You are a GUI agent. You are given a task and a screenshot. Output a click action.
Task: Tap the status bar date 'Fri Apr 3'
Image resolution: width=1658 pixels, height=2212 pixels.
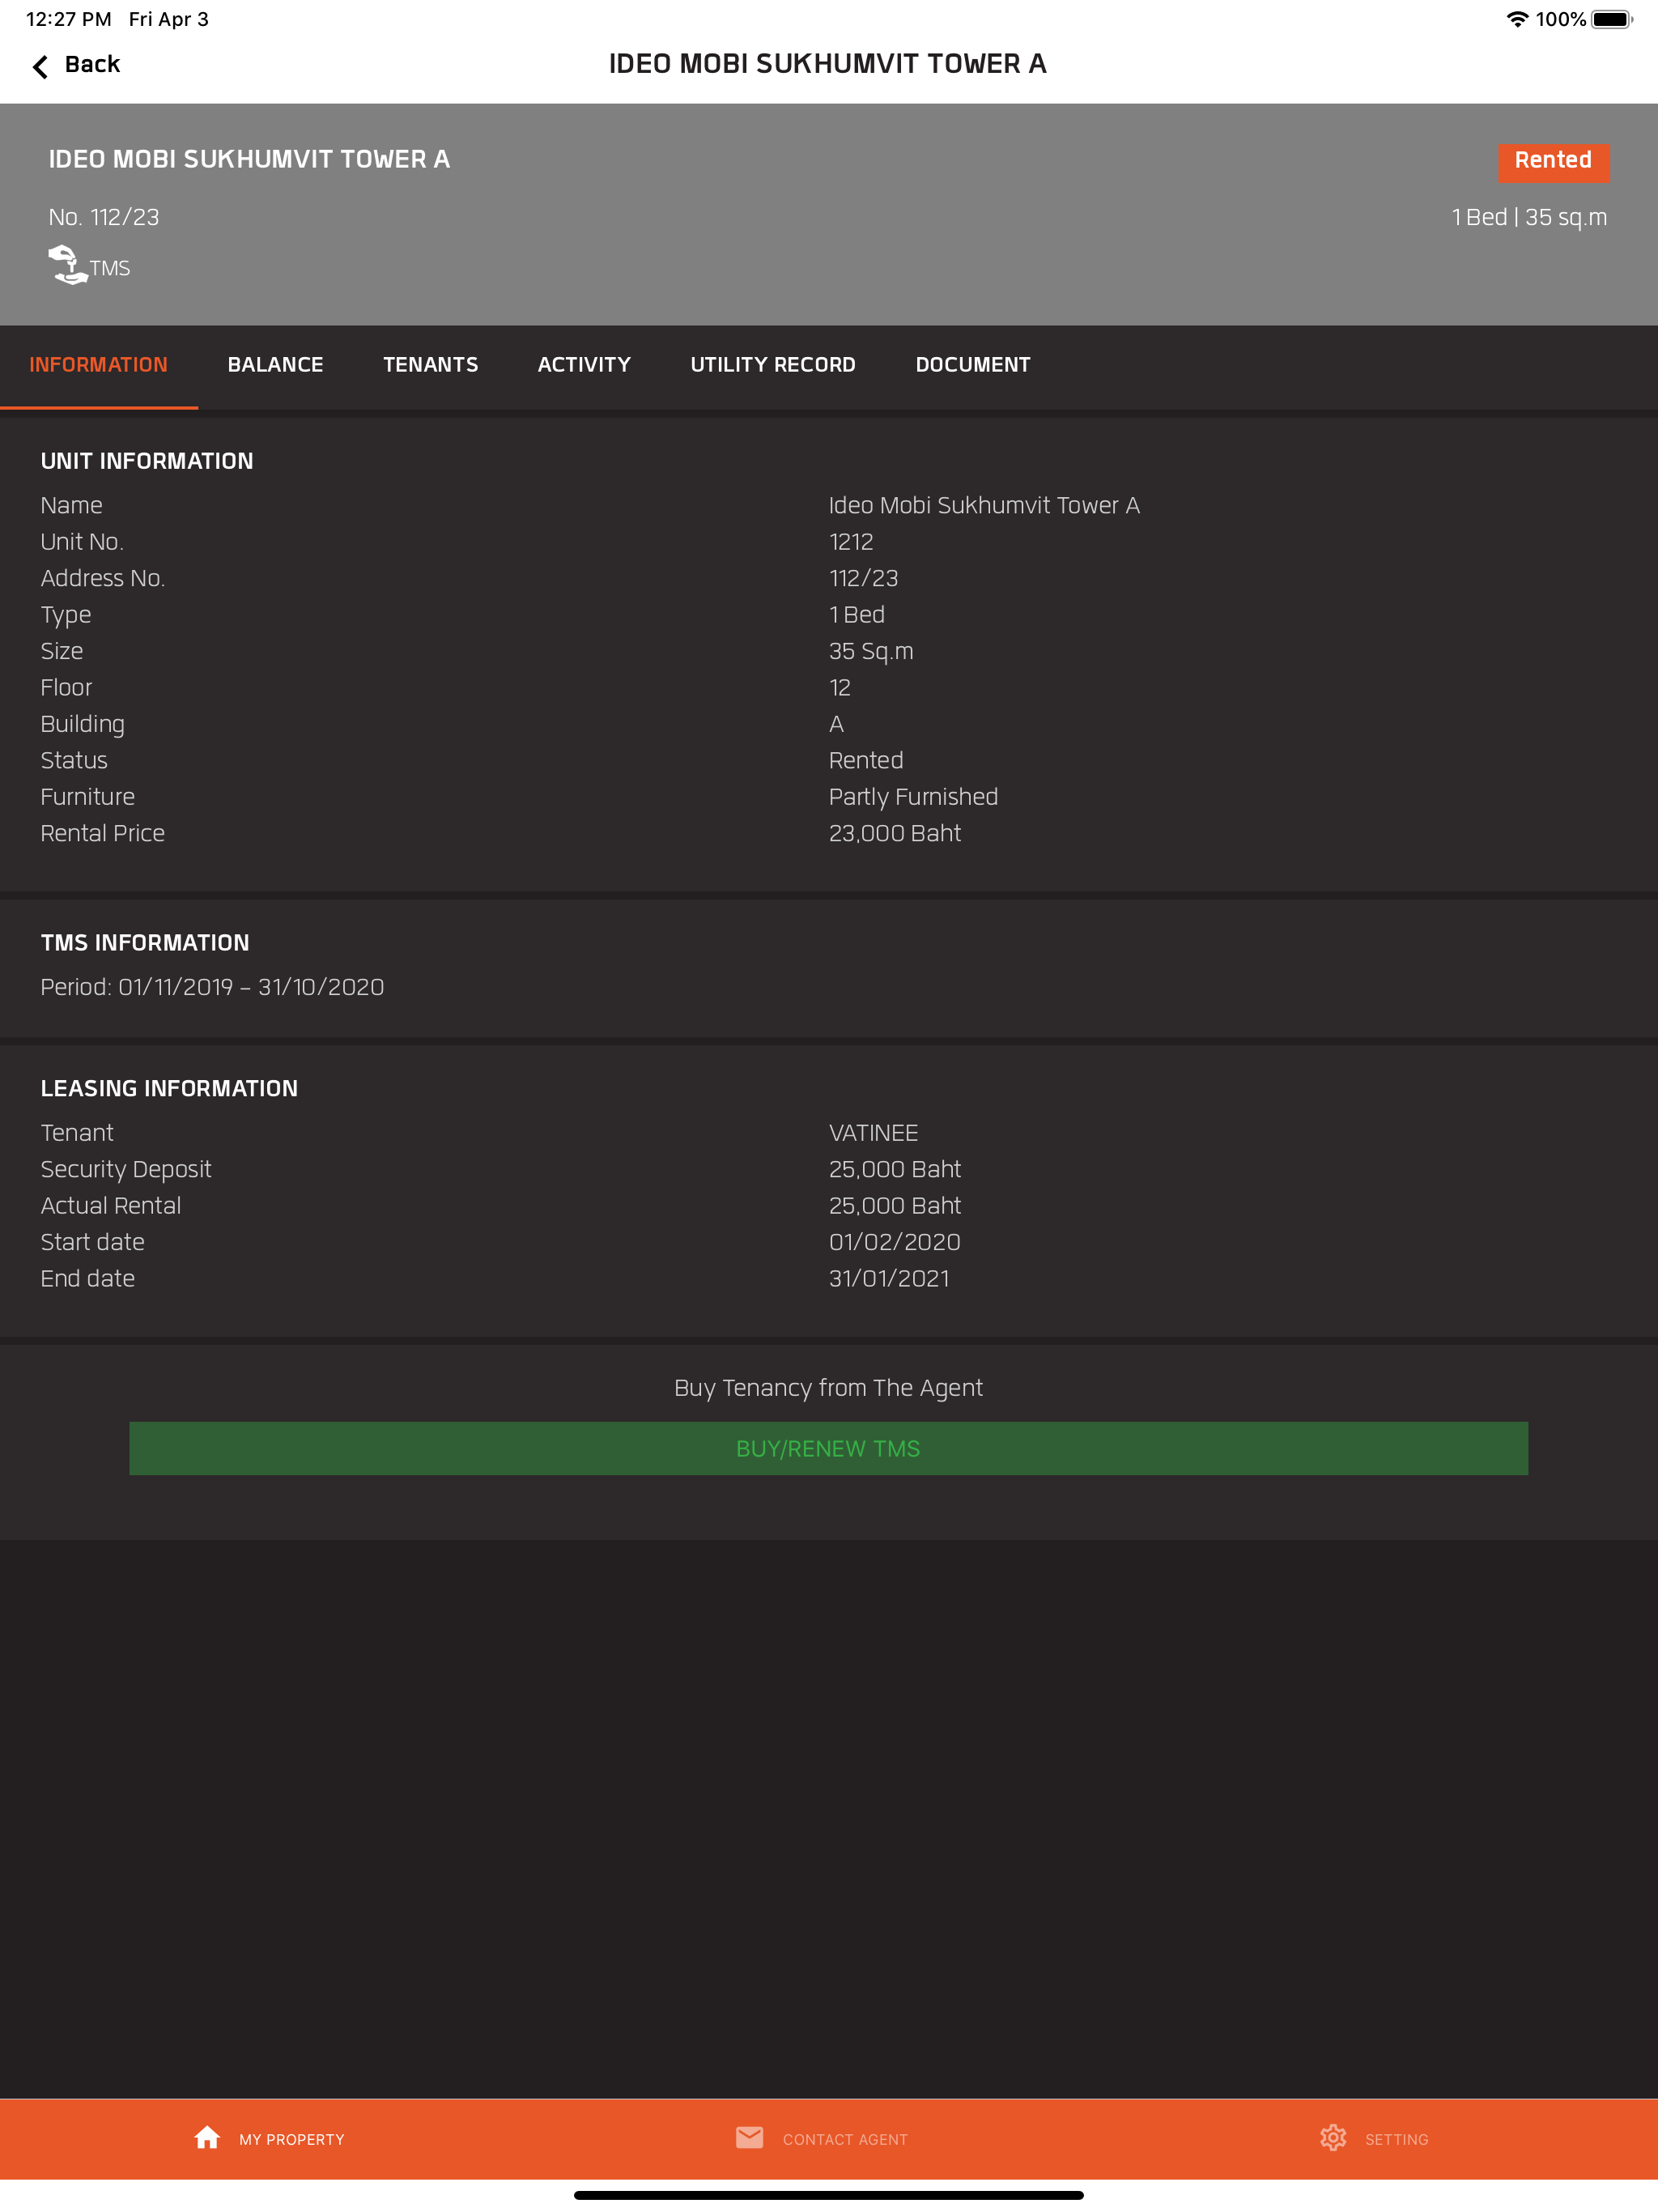[169, 19]
